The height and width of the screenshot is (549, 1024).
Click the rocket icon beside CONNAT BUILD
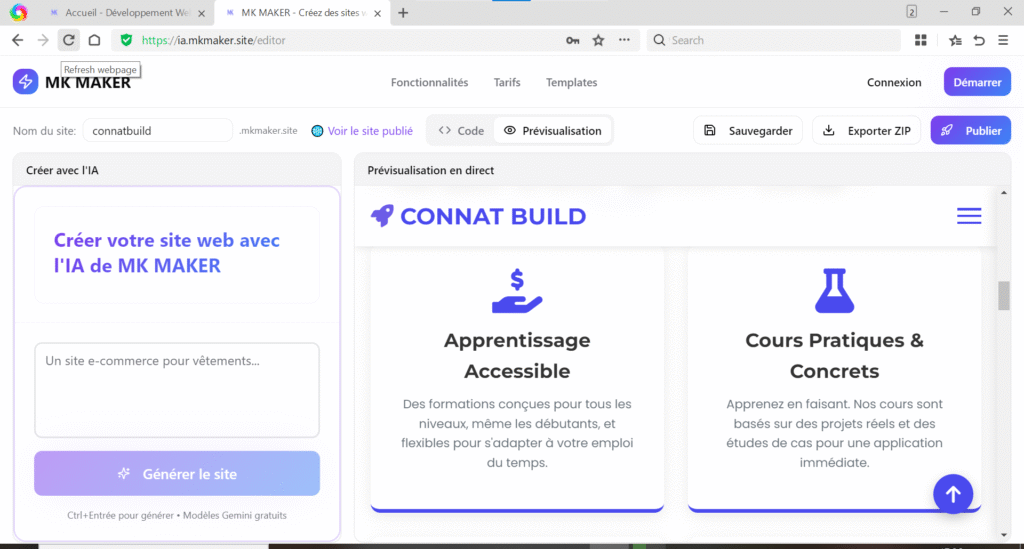(x=381, y=216)
